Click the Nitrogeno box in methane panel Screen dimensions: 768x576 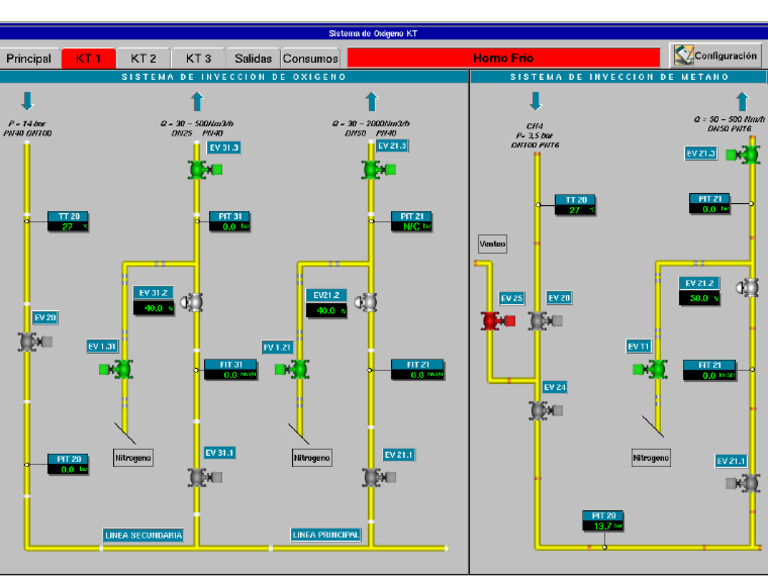[x=651, y=458]
